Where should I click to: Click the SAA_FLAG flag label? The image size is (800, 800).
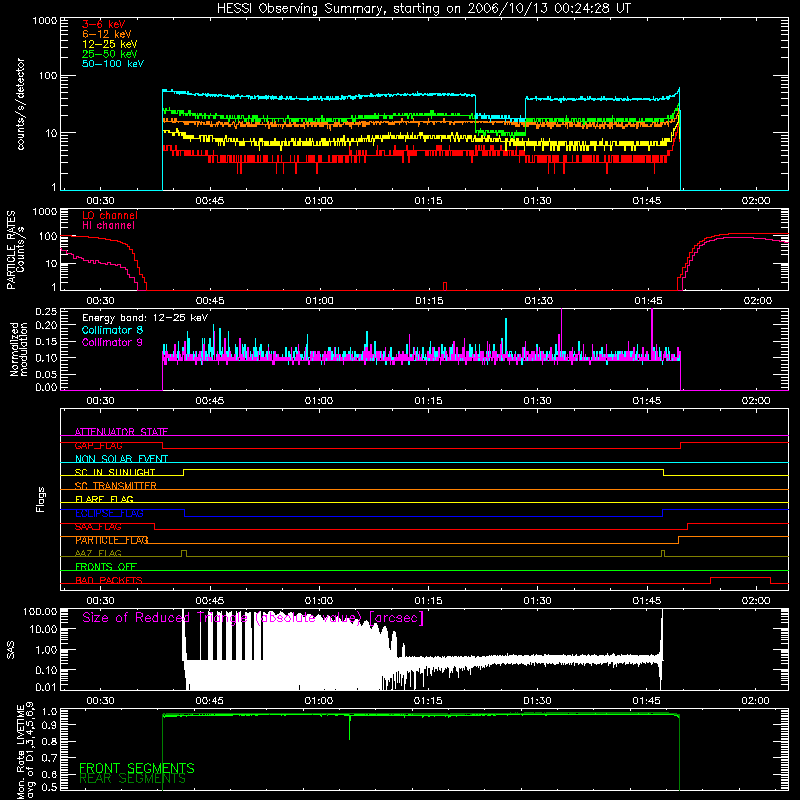(x=98, y=527)
